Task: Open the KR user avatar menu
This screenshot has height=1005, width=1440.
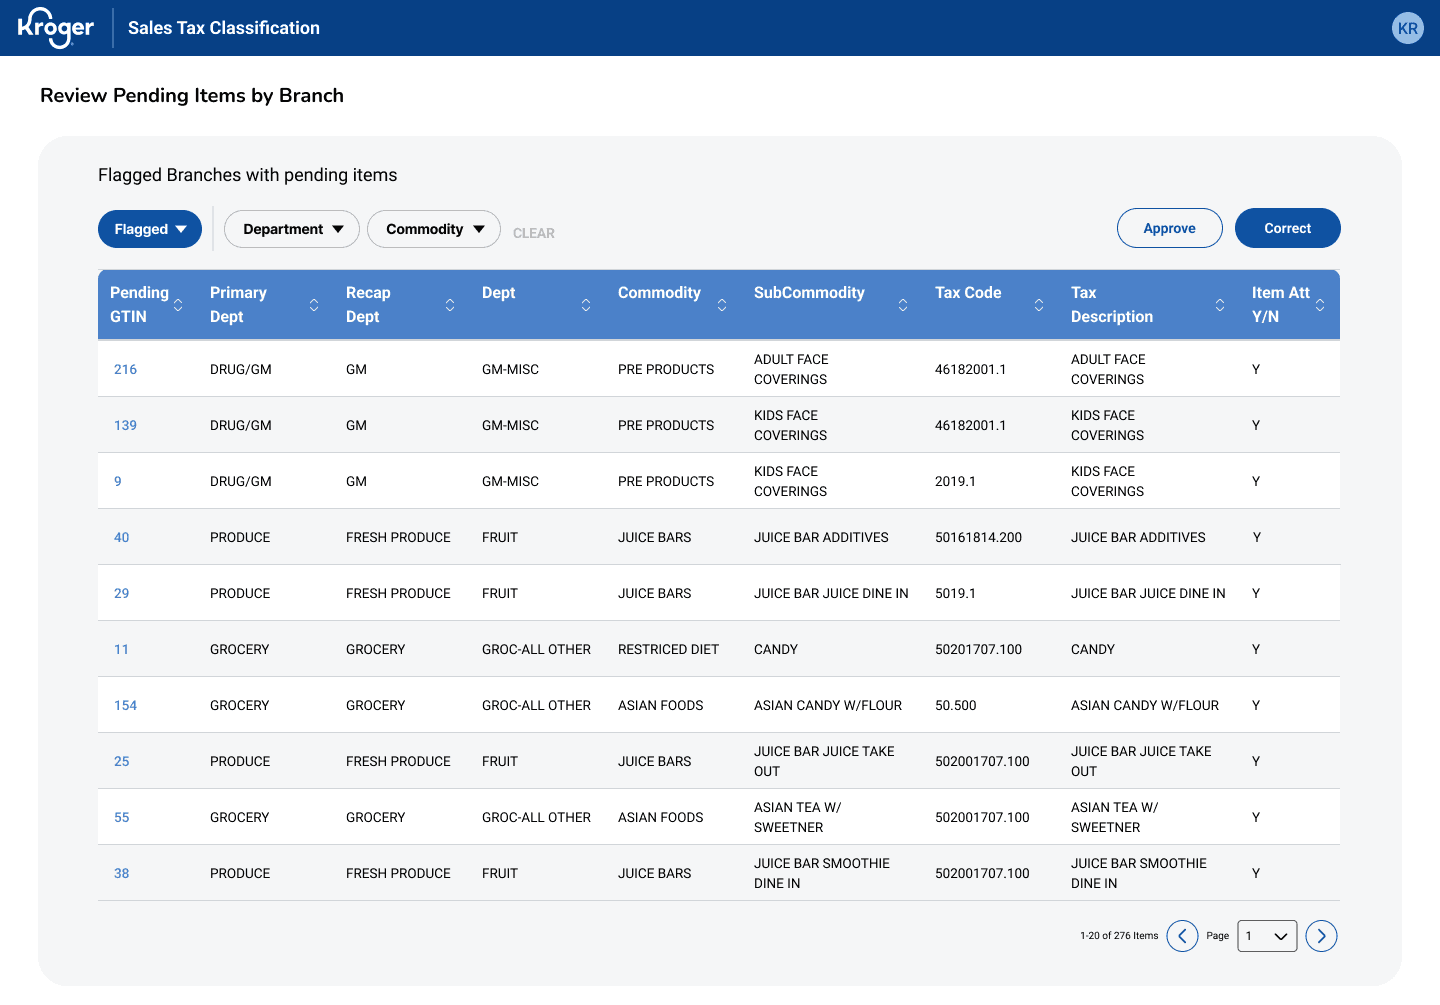Action: click(x=1408, y=28)
